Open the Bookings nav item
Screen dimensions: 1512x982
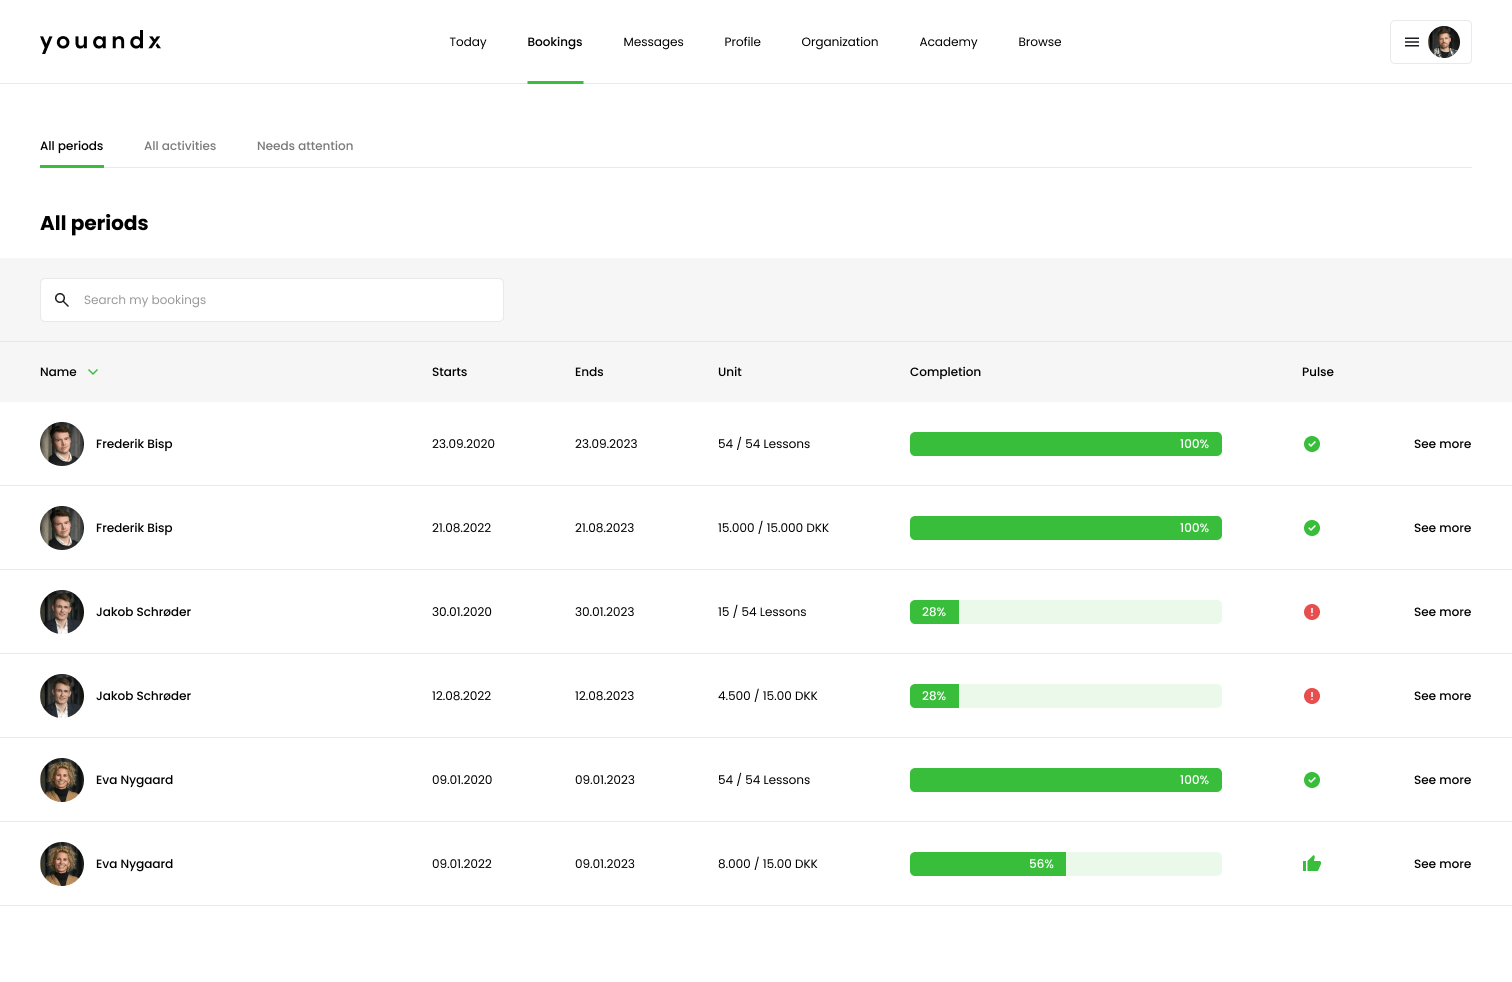pos(555,42)
